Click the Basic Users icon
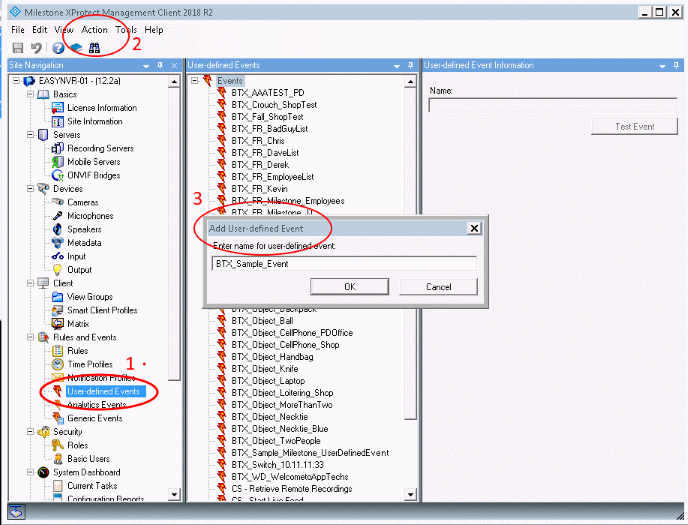The image size is (688, 525). (57, 459)
